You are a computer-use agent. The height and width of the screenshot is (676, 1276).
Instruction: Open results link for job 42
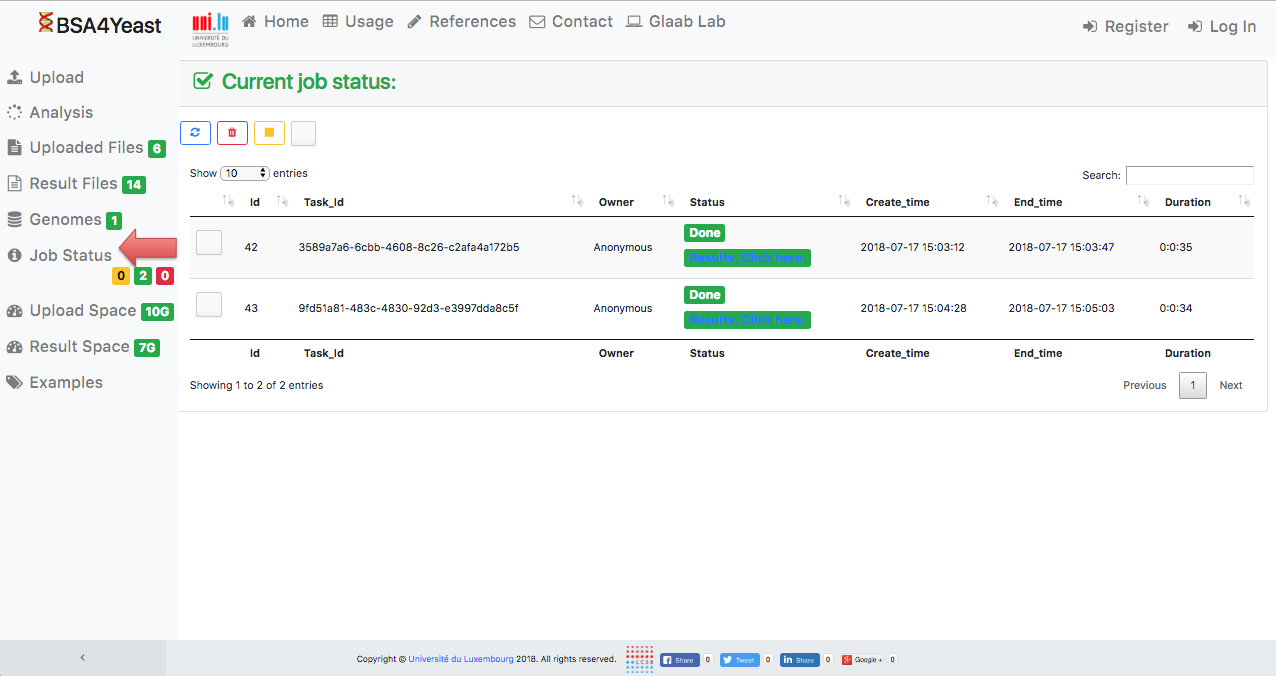[747, 258]
